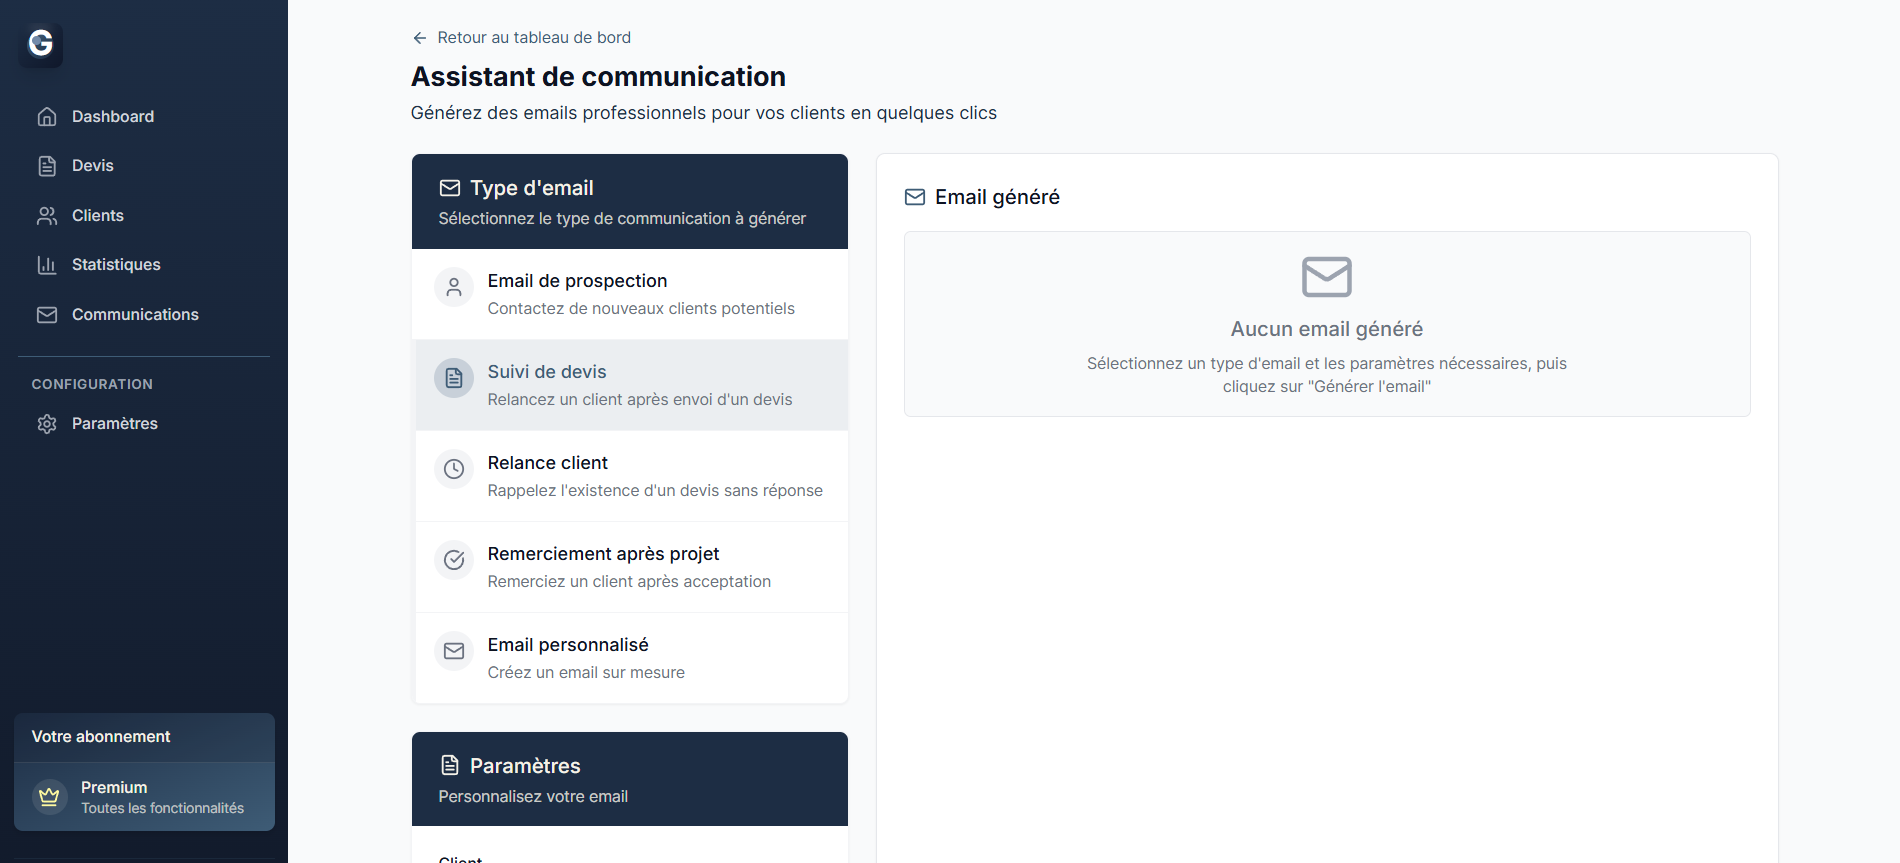The height and width of the screenshot is (863, 1900).
Task: Choose the Suivi de devis email type
Action: pos(630,385)
